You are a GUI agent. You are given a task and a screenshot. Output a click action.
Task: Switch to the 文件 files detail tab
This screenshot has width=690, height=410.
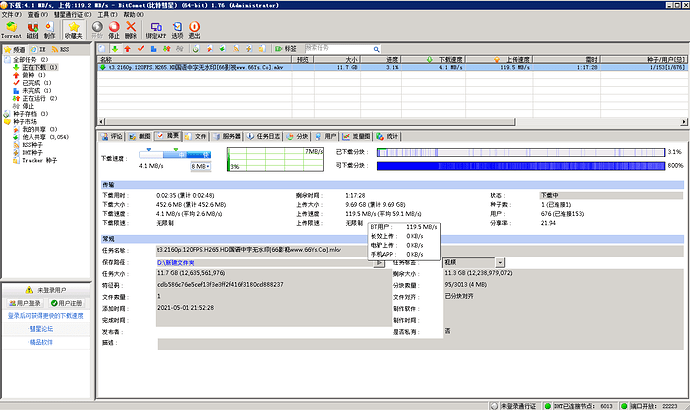click(195, 136)
